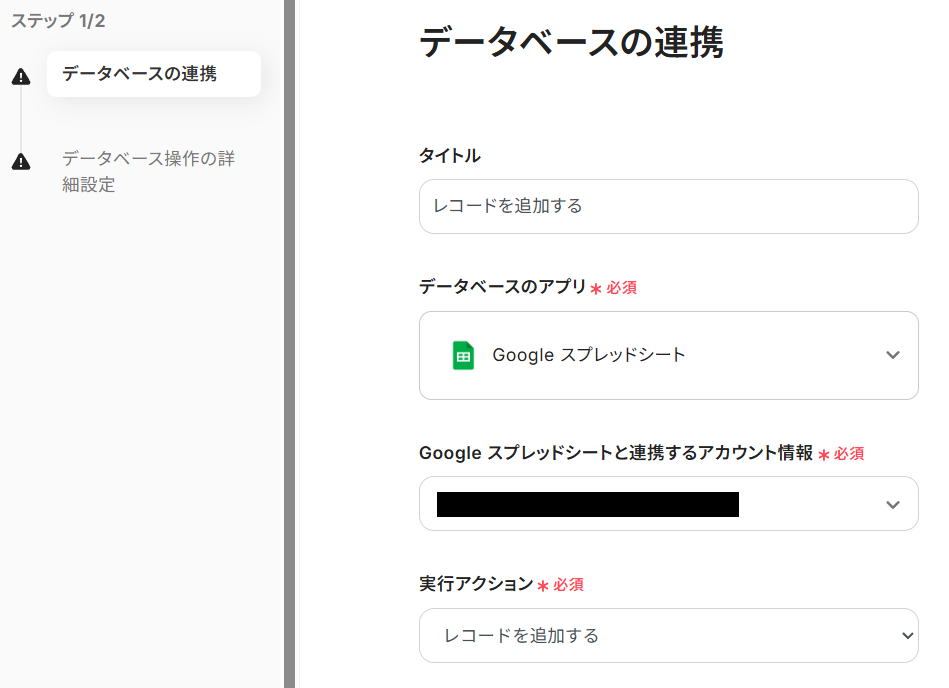
Task: Click the ステップ 1/2 indicator
Action: point(58,21)
